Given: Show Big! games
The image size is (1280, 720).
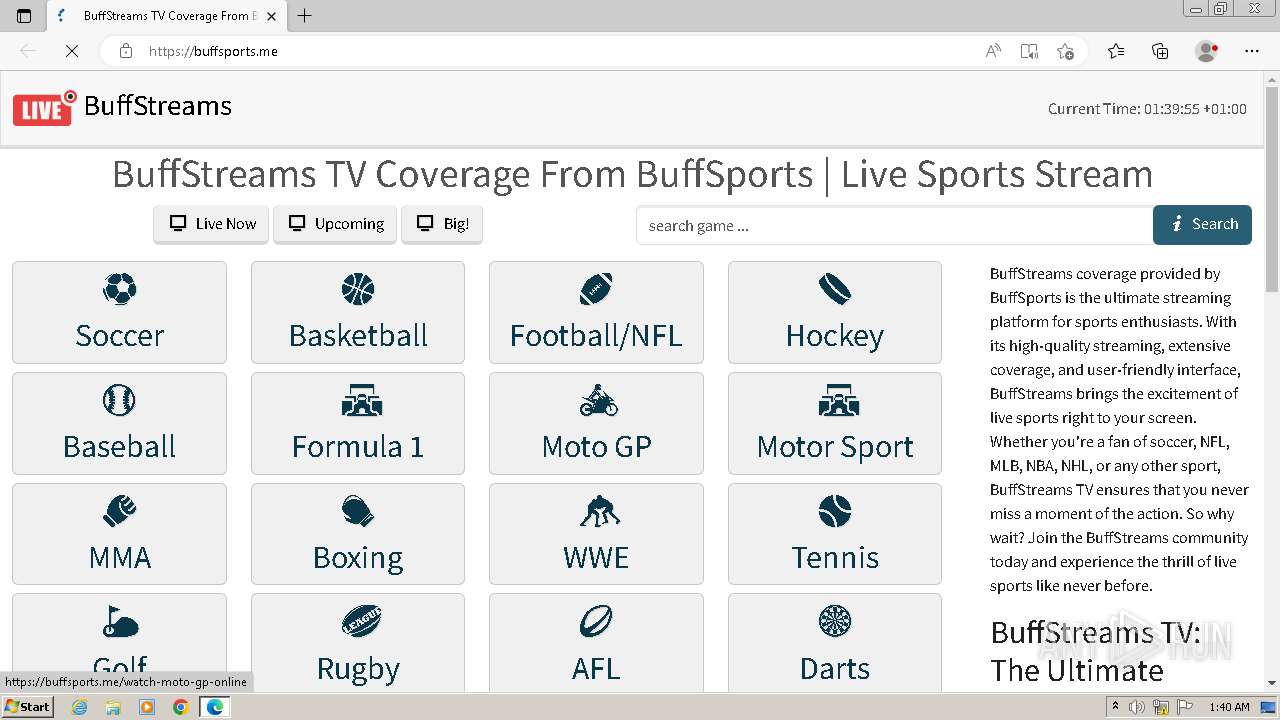Looking at the screenshot, I should [442, 224].
